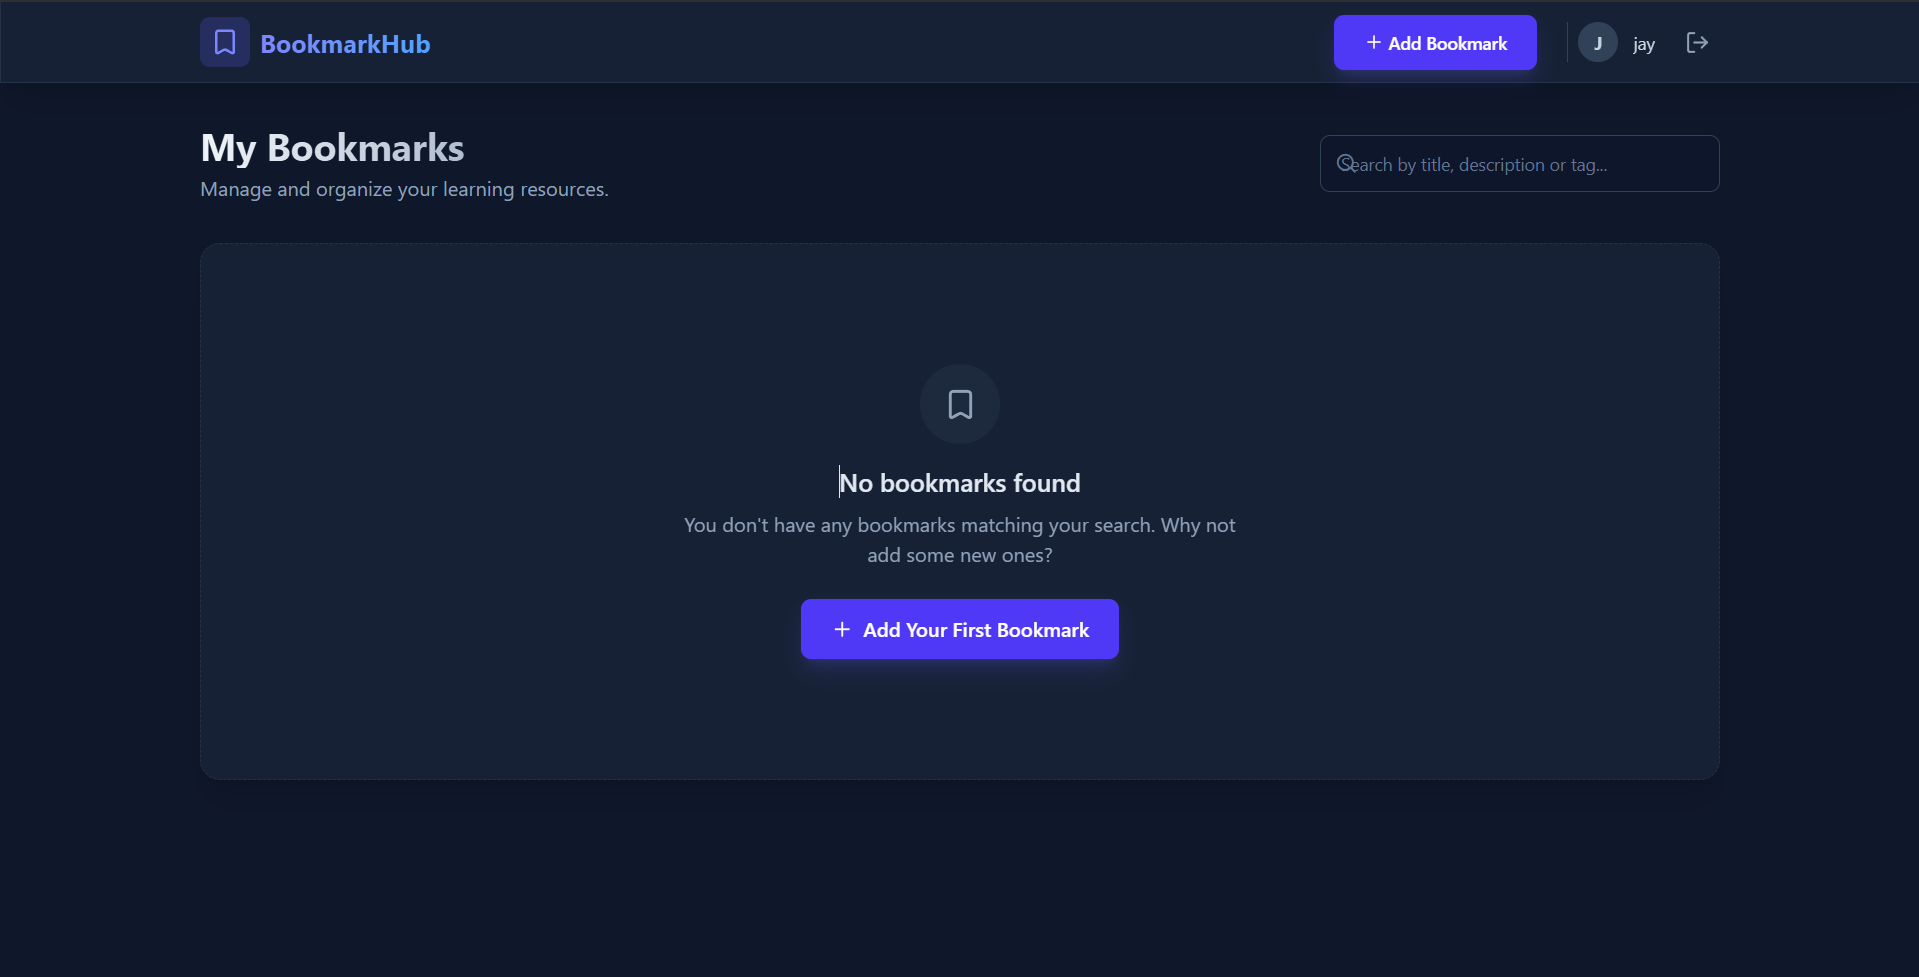Viewport: 1919px width, 977px height.
Task: Open the BookmarkHub home link text
Action: [344, 44]
